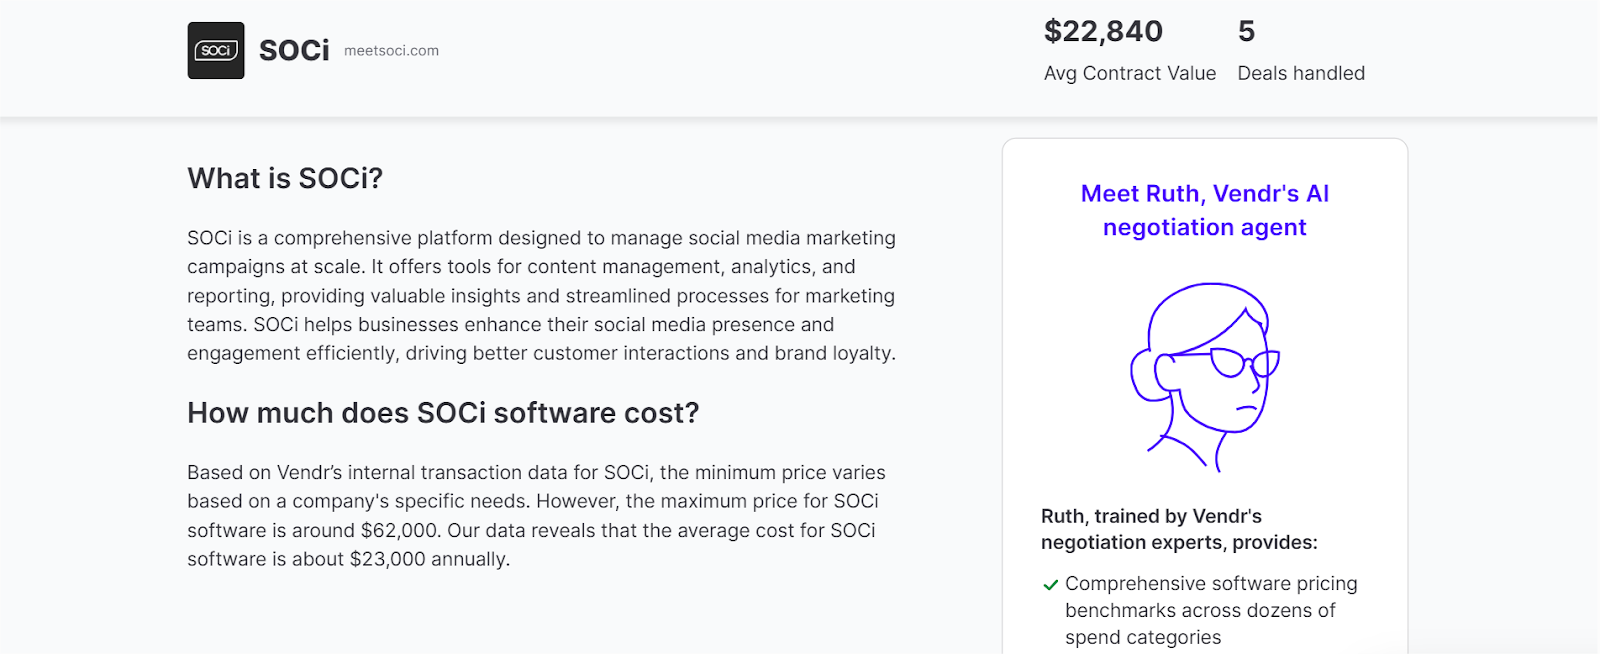This screenshot has height=654, width=1600.
Task: Select the $22,840 contract value figure
Action: (x=1103, y=32)
